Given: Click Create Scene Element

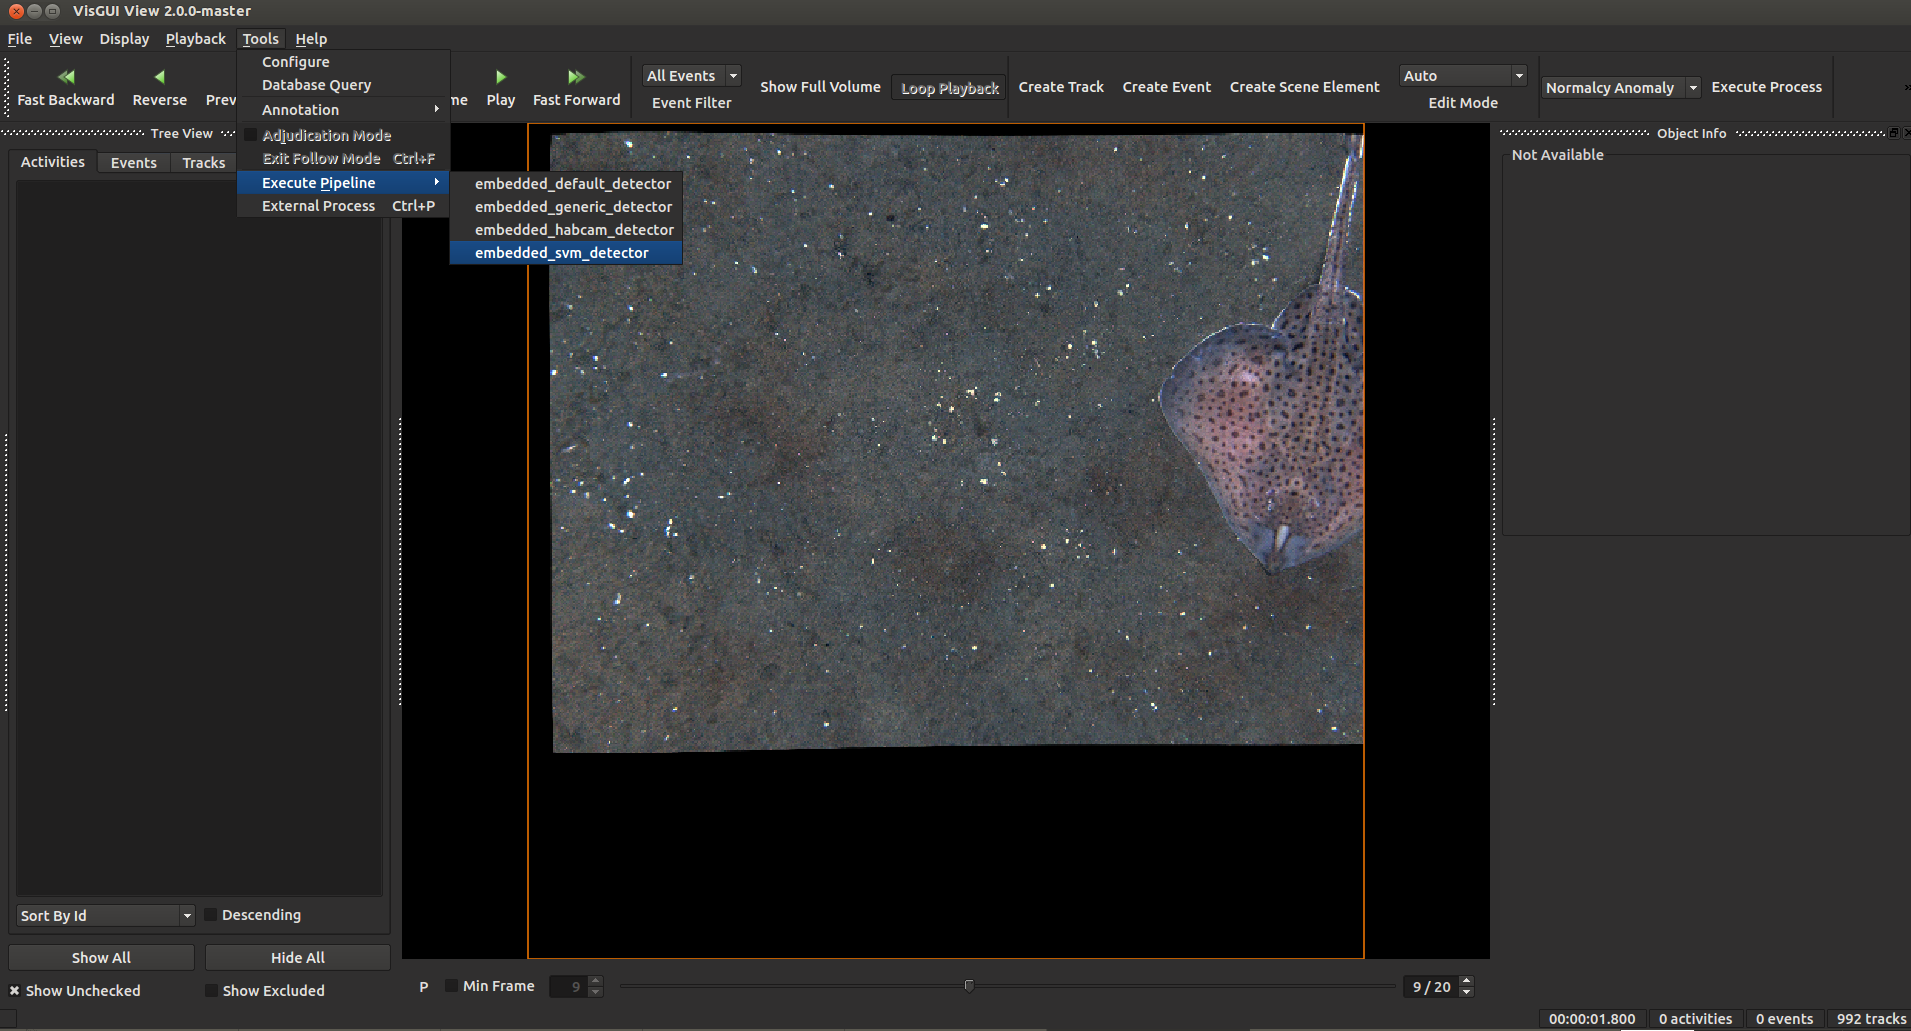Looking at the screenshot, I should point(1304,87).
